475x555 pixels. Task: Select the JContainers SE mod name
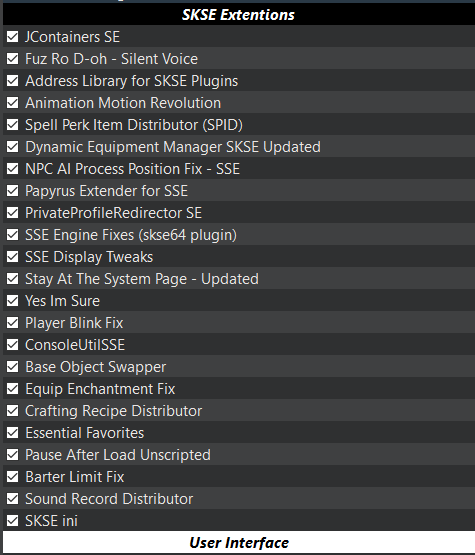73,37
